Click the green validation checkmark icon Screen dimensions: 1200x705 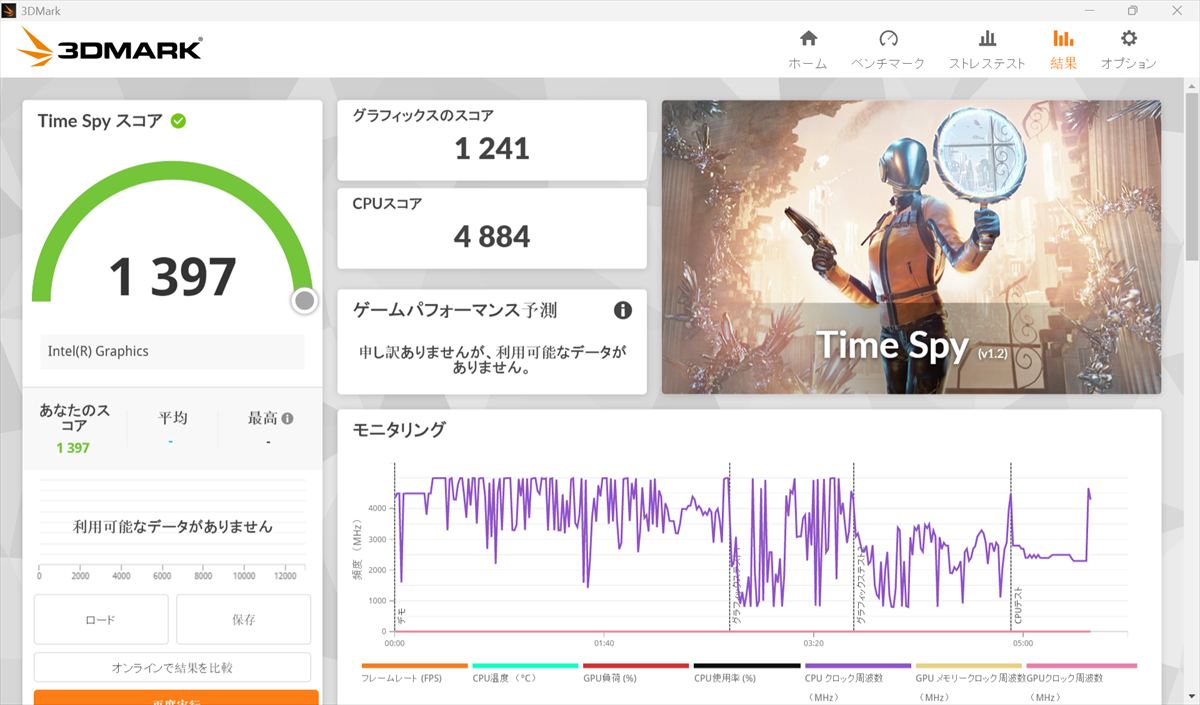pyautogui.click(x=178, y=121)
